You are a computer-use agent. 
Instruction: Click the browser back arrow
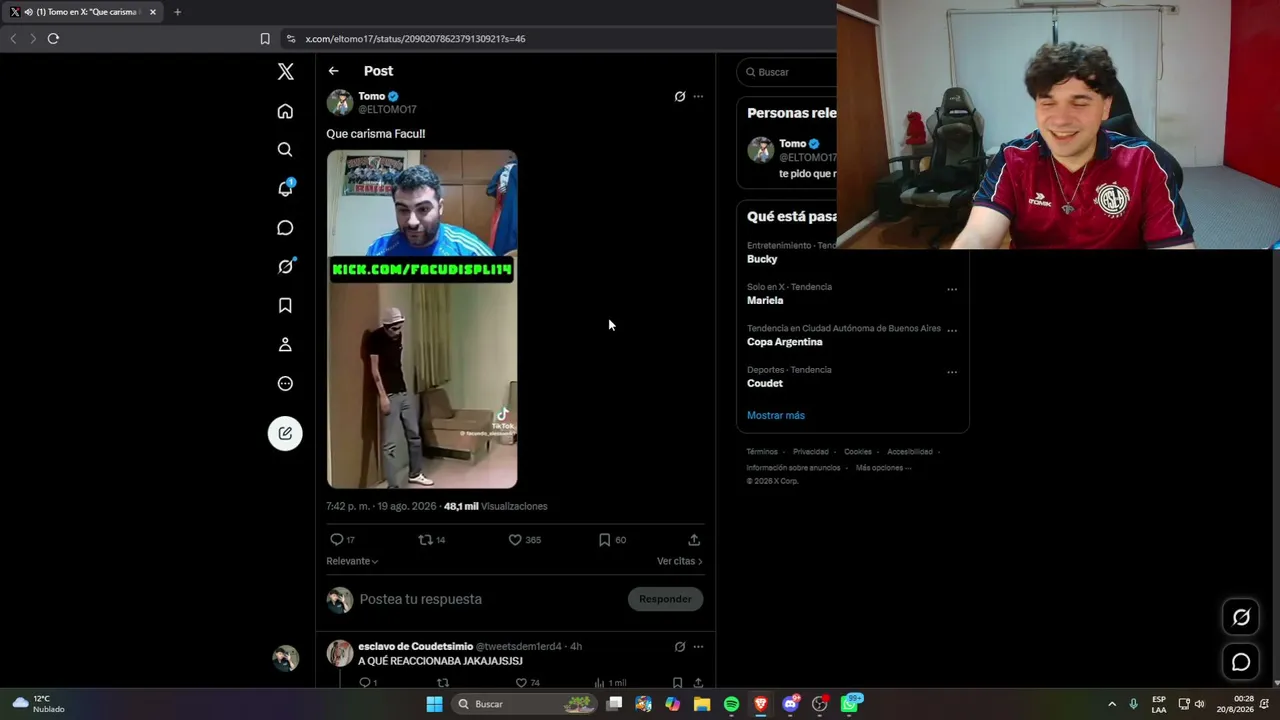pos(13,39)
